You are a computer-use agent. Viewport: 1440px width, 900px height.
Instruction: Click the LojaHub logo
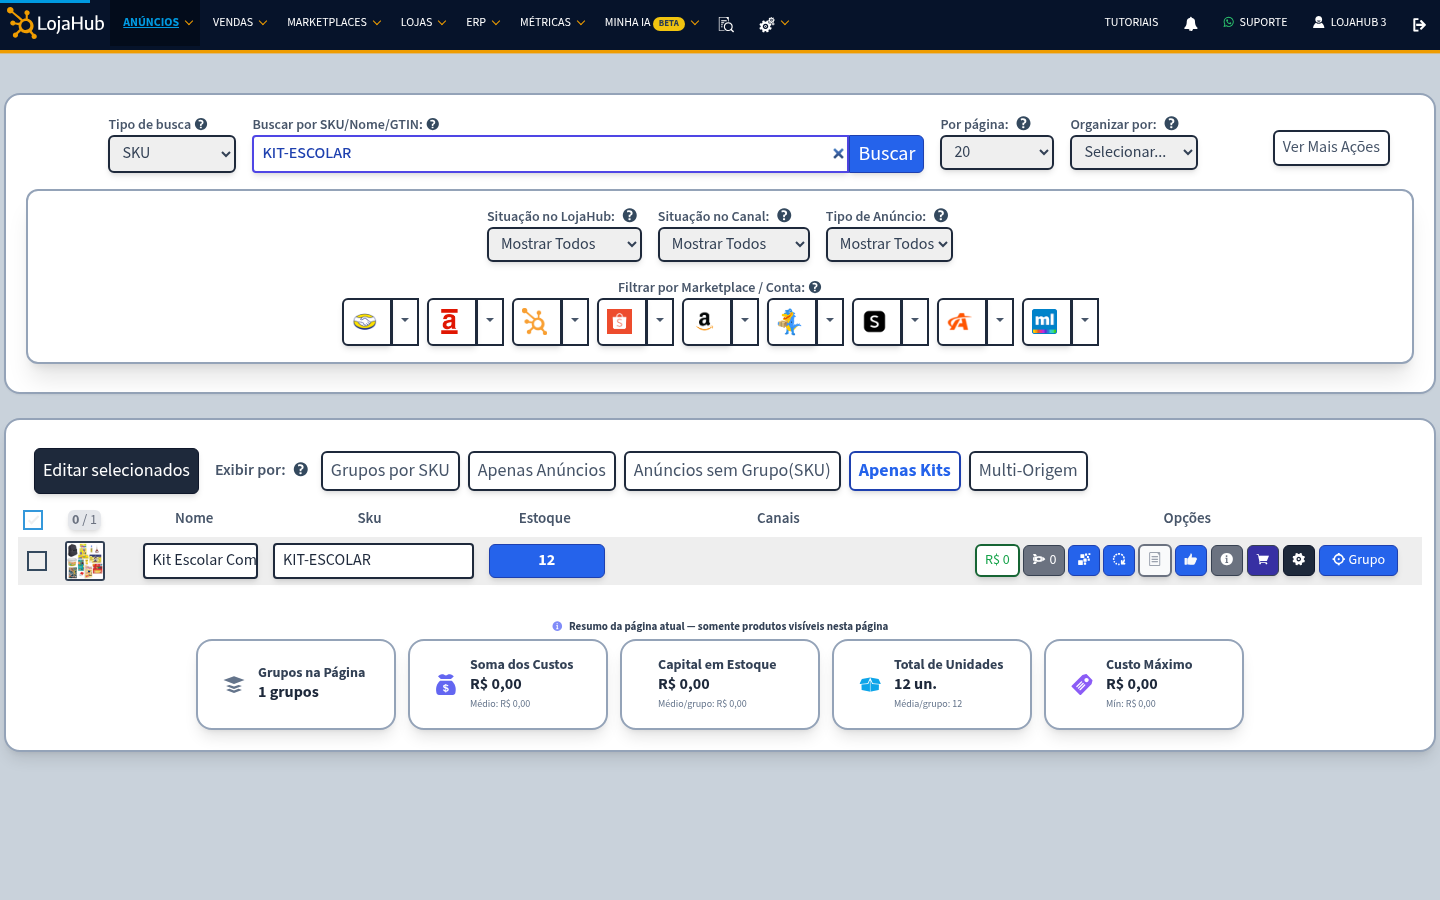(56, 23)
